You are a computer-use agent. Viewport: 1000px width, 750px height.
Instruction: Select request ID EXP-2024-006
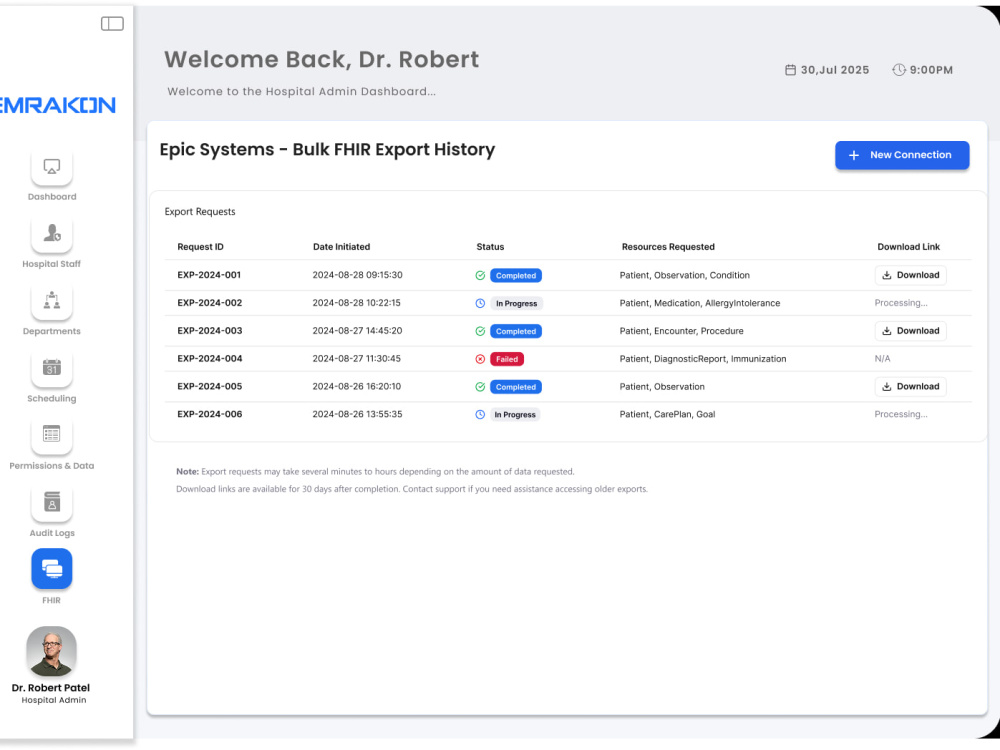[210, 414]
